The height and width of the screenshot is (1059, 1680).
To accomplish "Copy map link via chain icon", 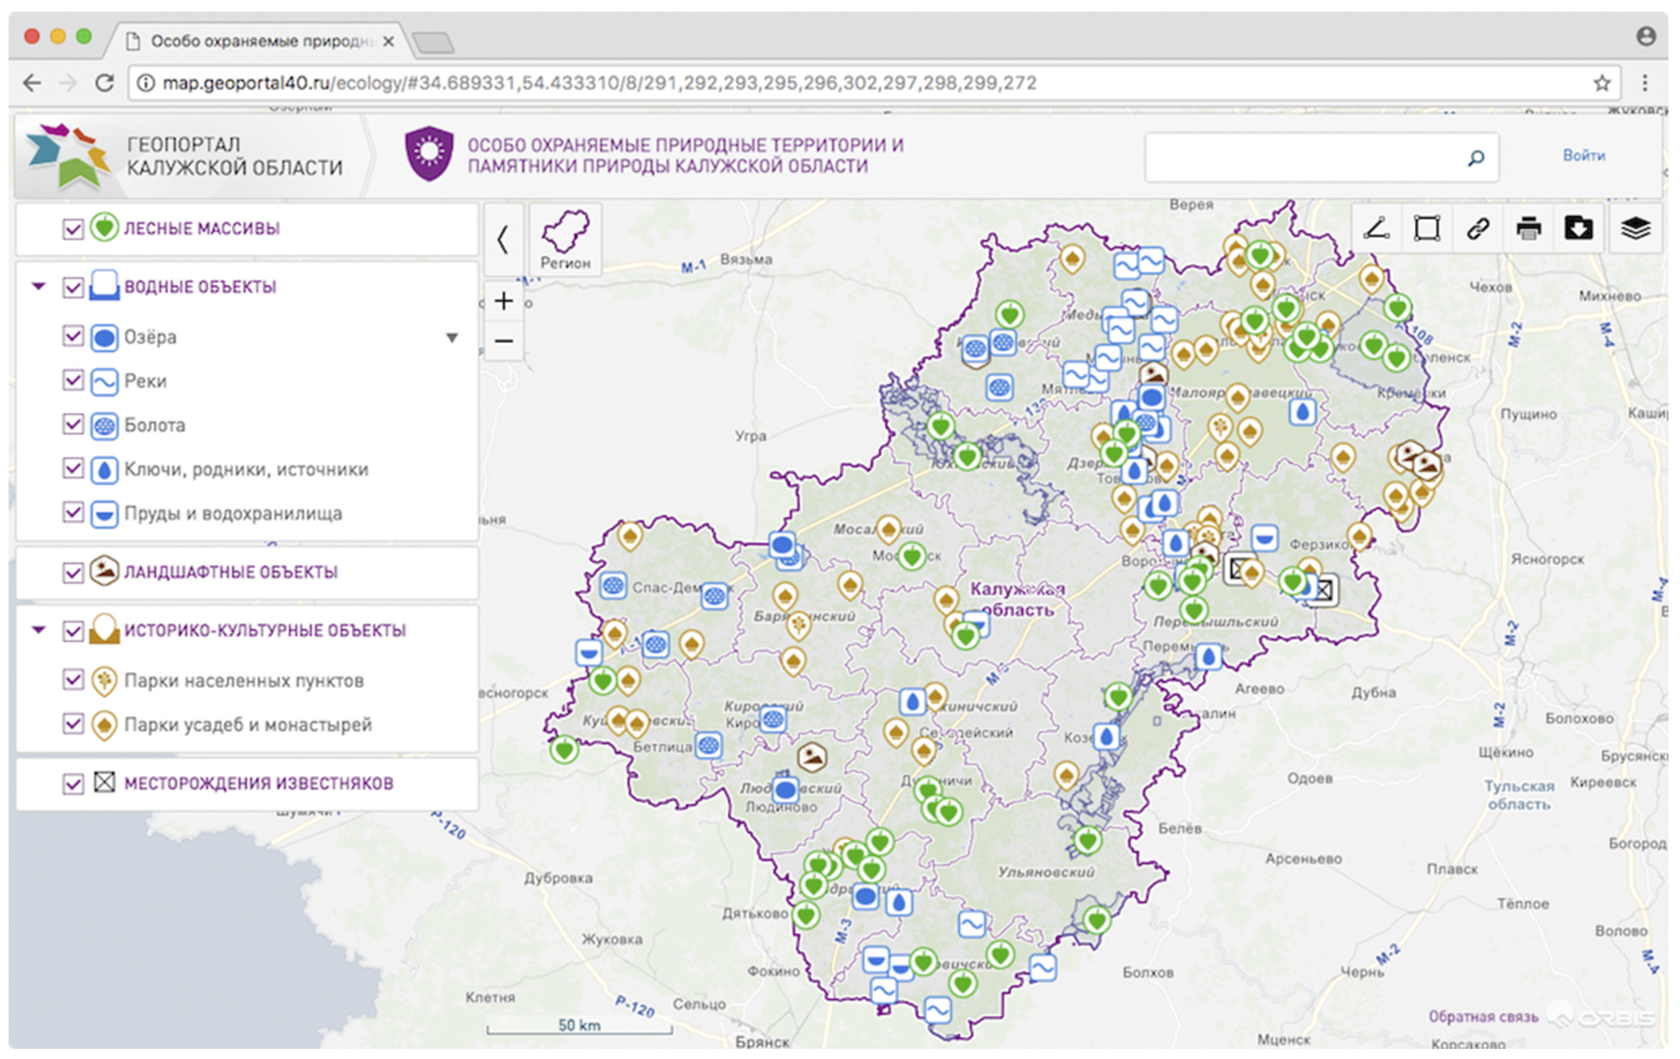I will [x=1477, y=228].
